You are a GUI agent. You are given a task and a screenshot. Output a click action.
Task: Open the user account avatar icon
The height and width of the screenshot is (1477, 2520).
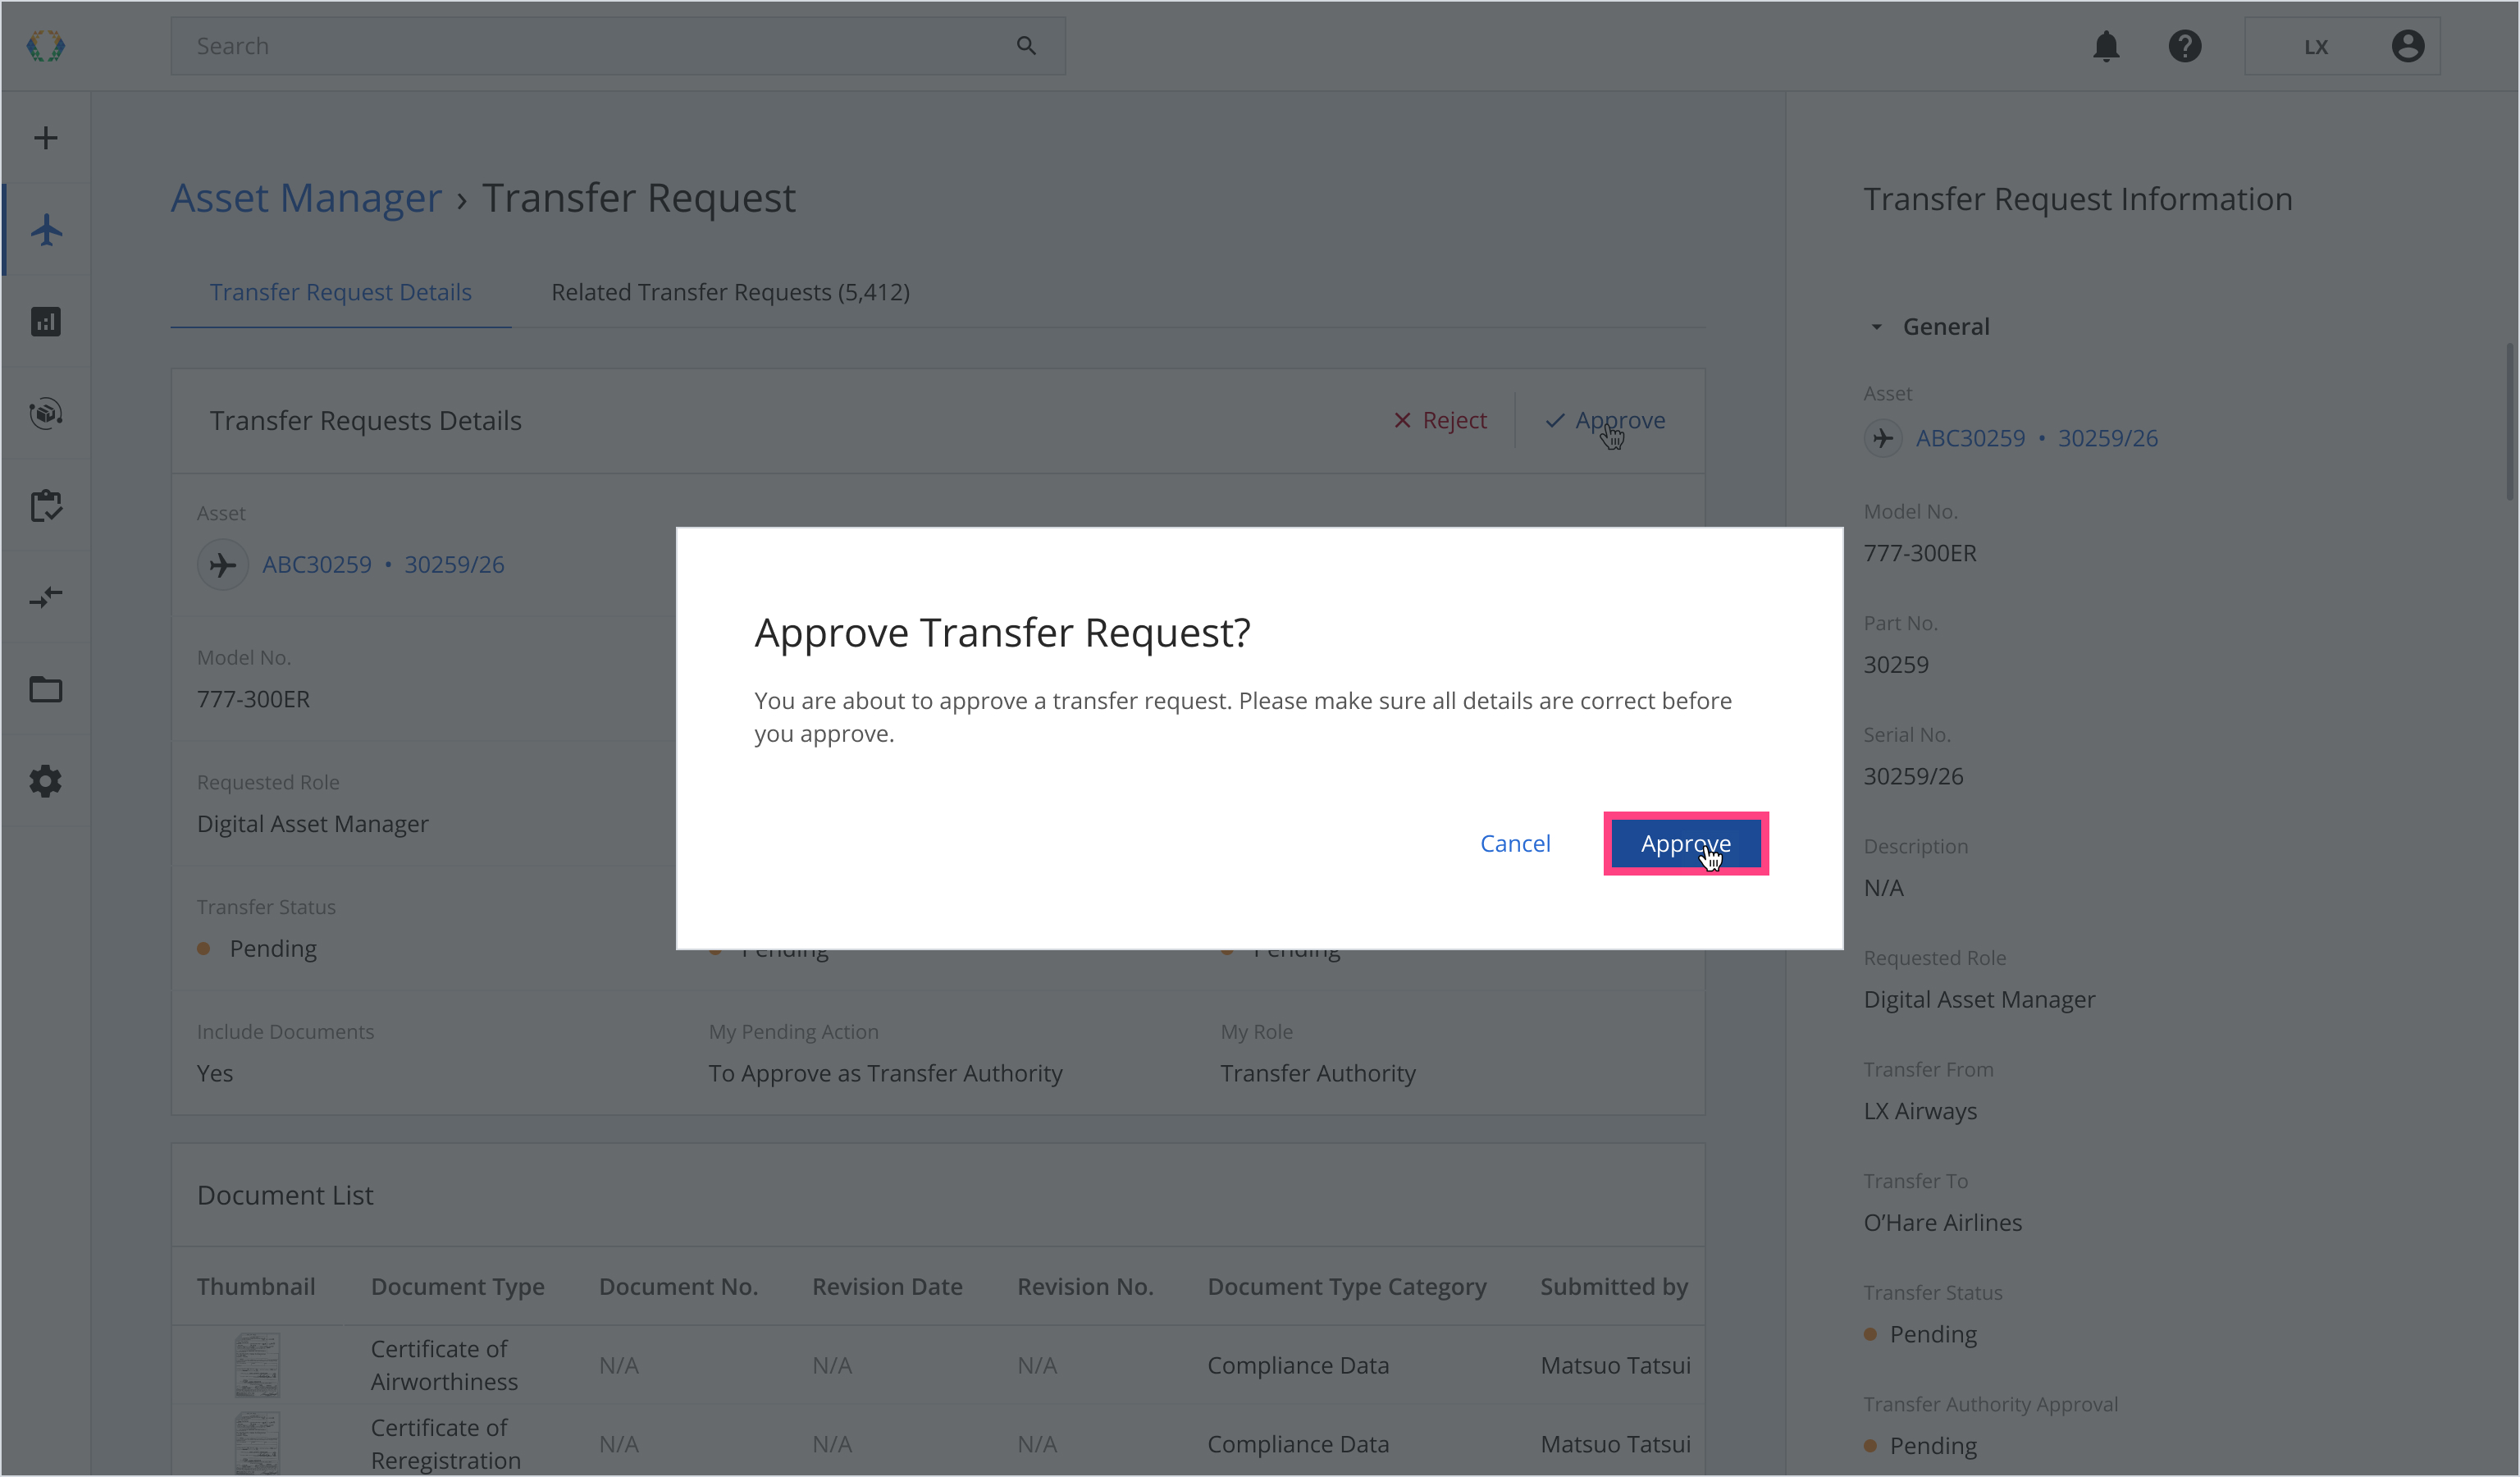(x=2408, y=46)
